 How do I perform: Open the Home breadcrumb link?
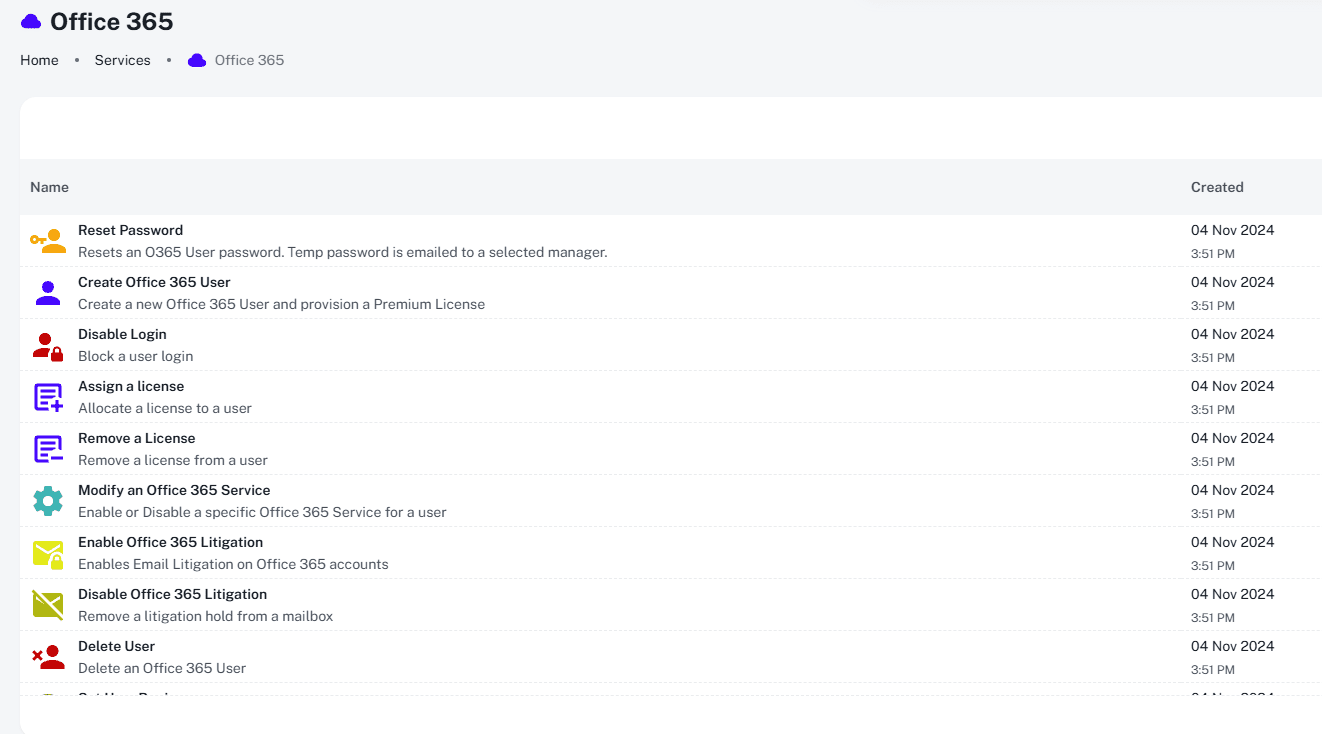point(39,60)
